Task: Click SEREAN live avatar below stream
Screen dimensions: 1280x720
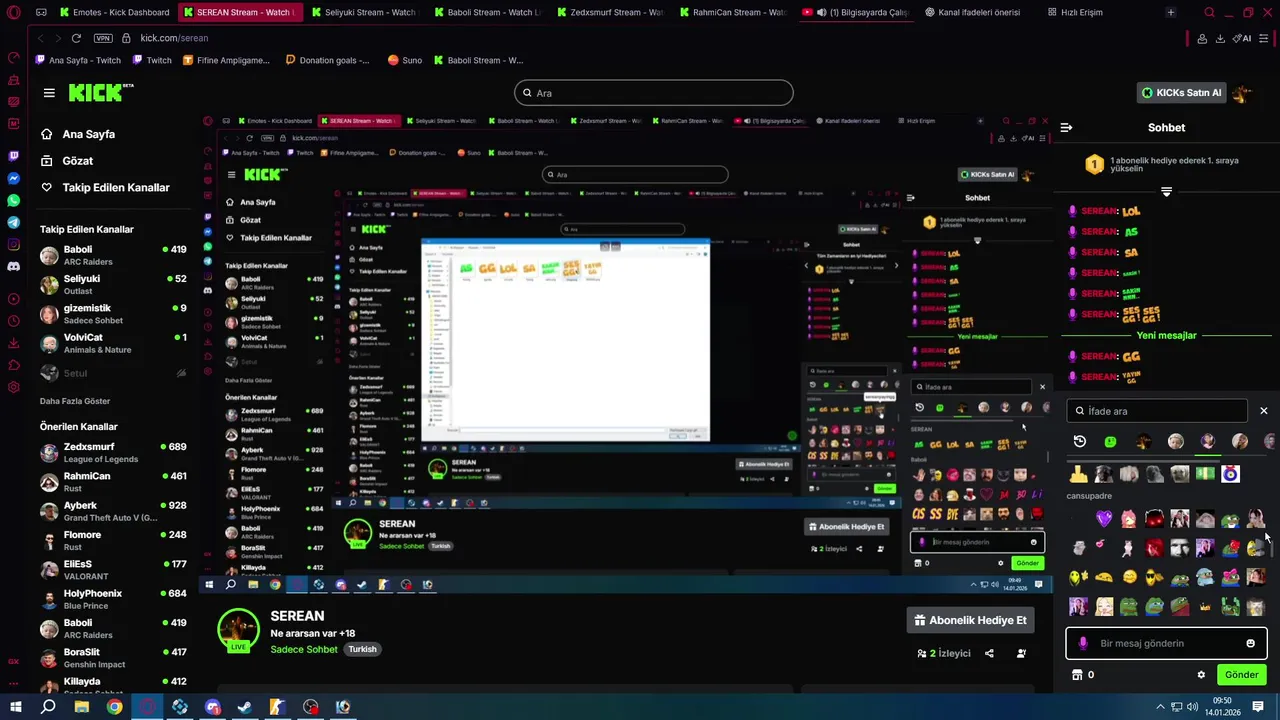Action: tap(238, 630)
